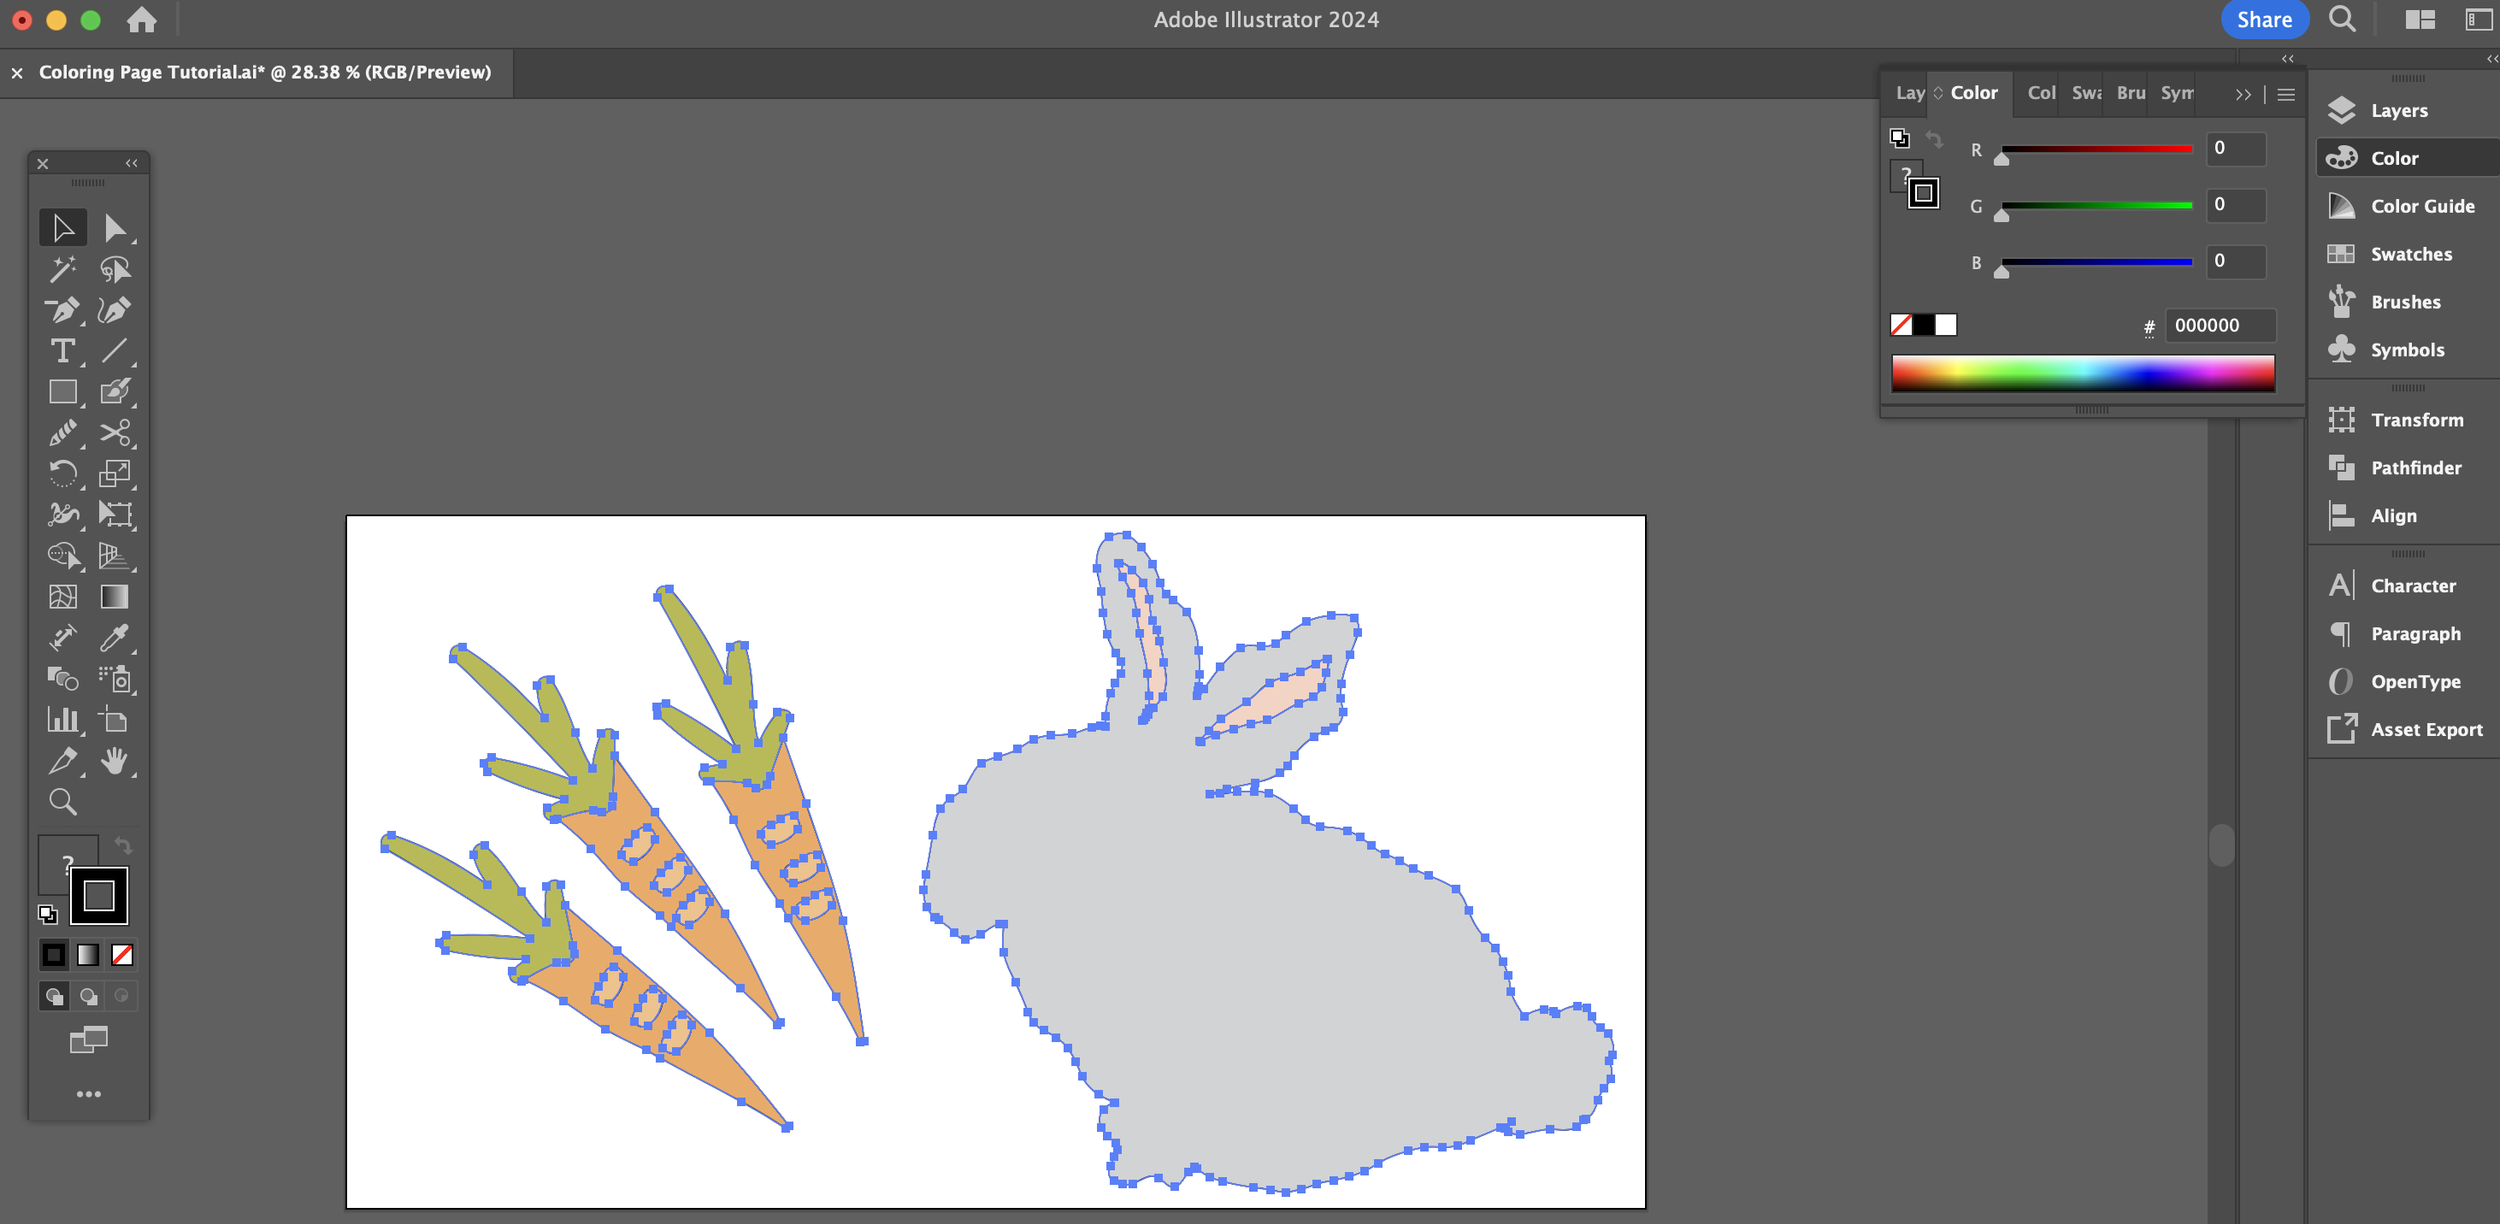
Task: Select the Zoom tool in toolbar
Action: pyautogui.click(x=63, y=802)
